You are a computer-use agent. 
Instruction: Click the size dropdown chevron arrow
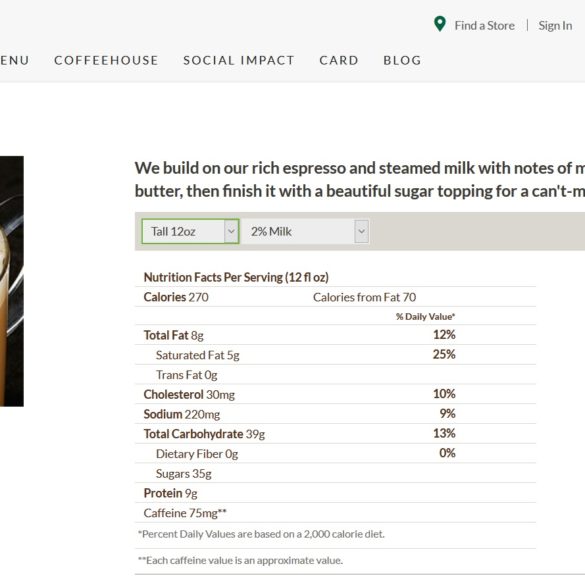[231, 231]
